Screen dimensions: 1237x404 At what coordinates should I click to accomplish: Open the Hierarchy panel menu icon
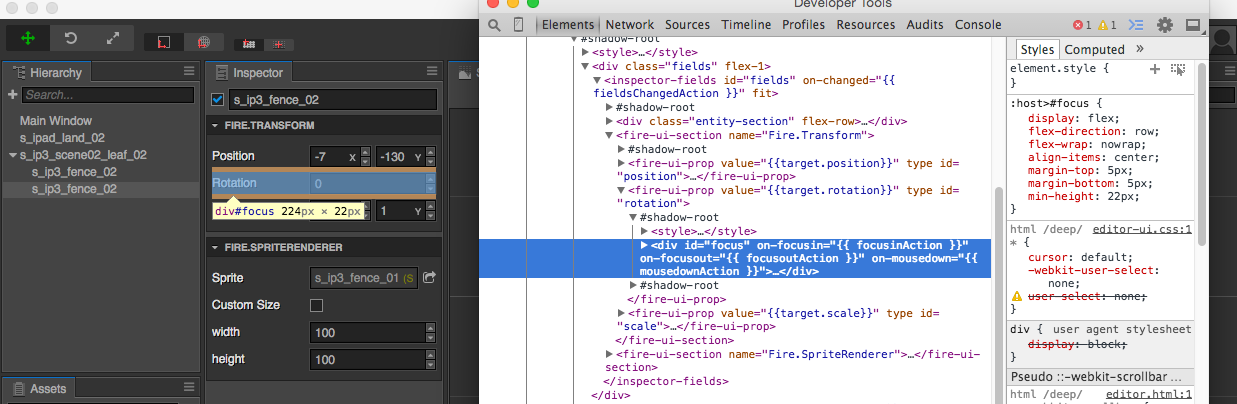coord(189,71)
